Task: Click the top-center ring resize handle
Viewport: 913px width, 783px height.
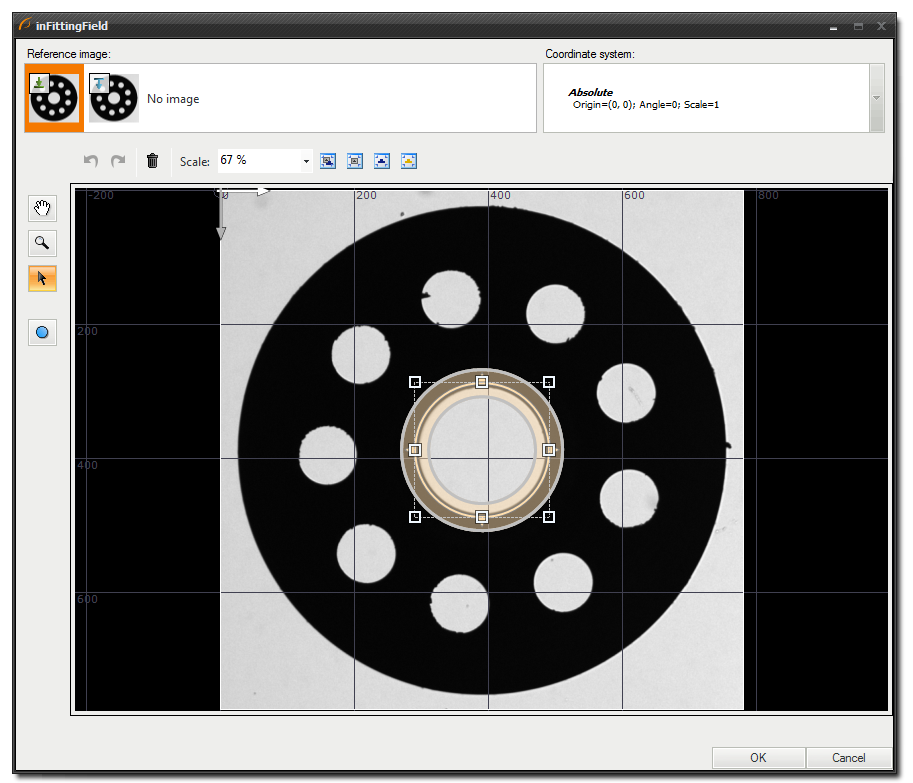Action: tap(482, 382)
